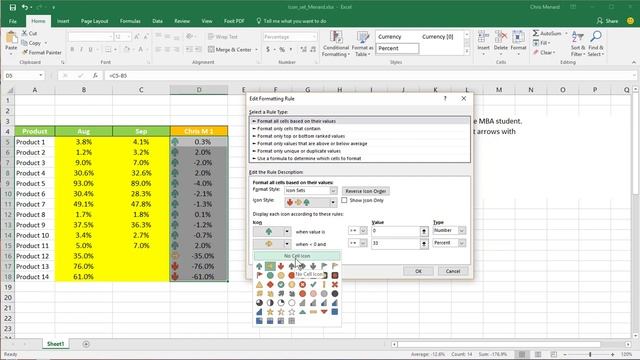Open the File tab
The height and width of the screenshot is (360, 640).
click(x=13, y=21)
